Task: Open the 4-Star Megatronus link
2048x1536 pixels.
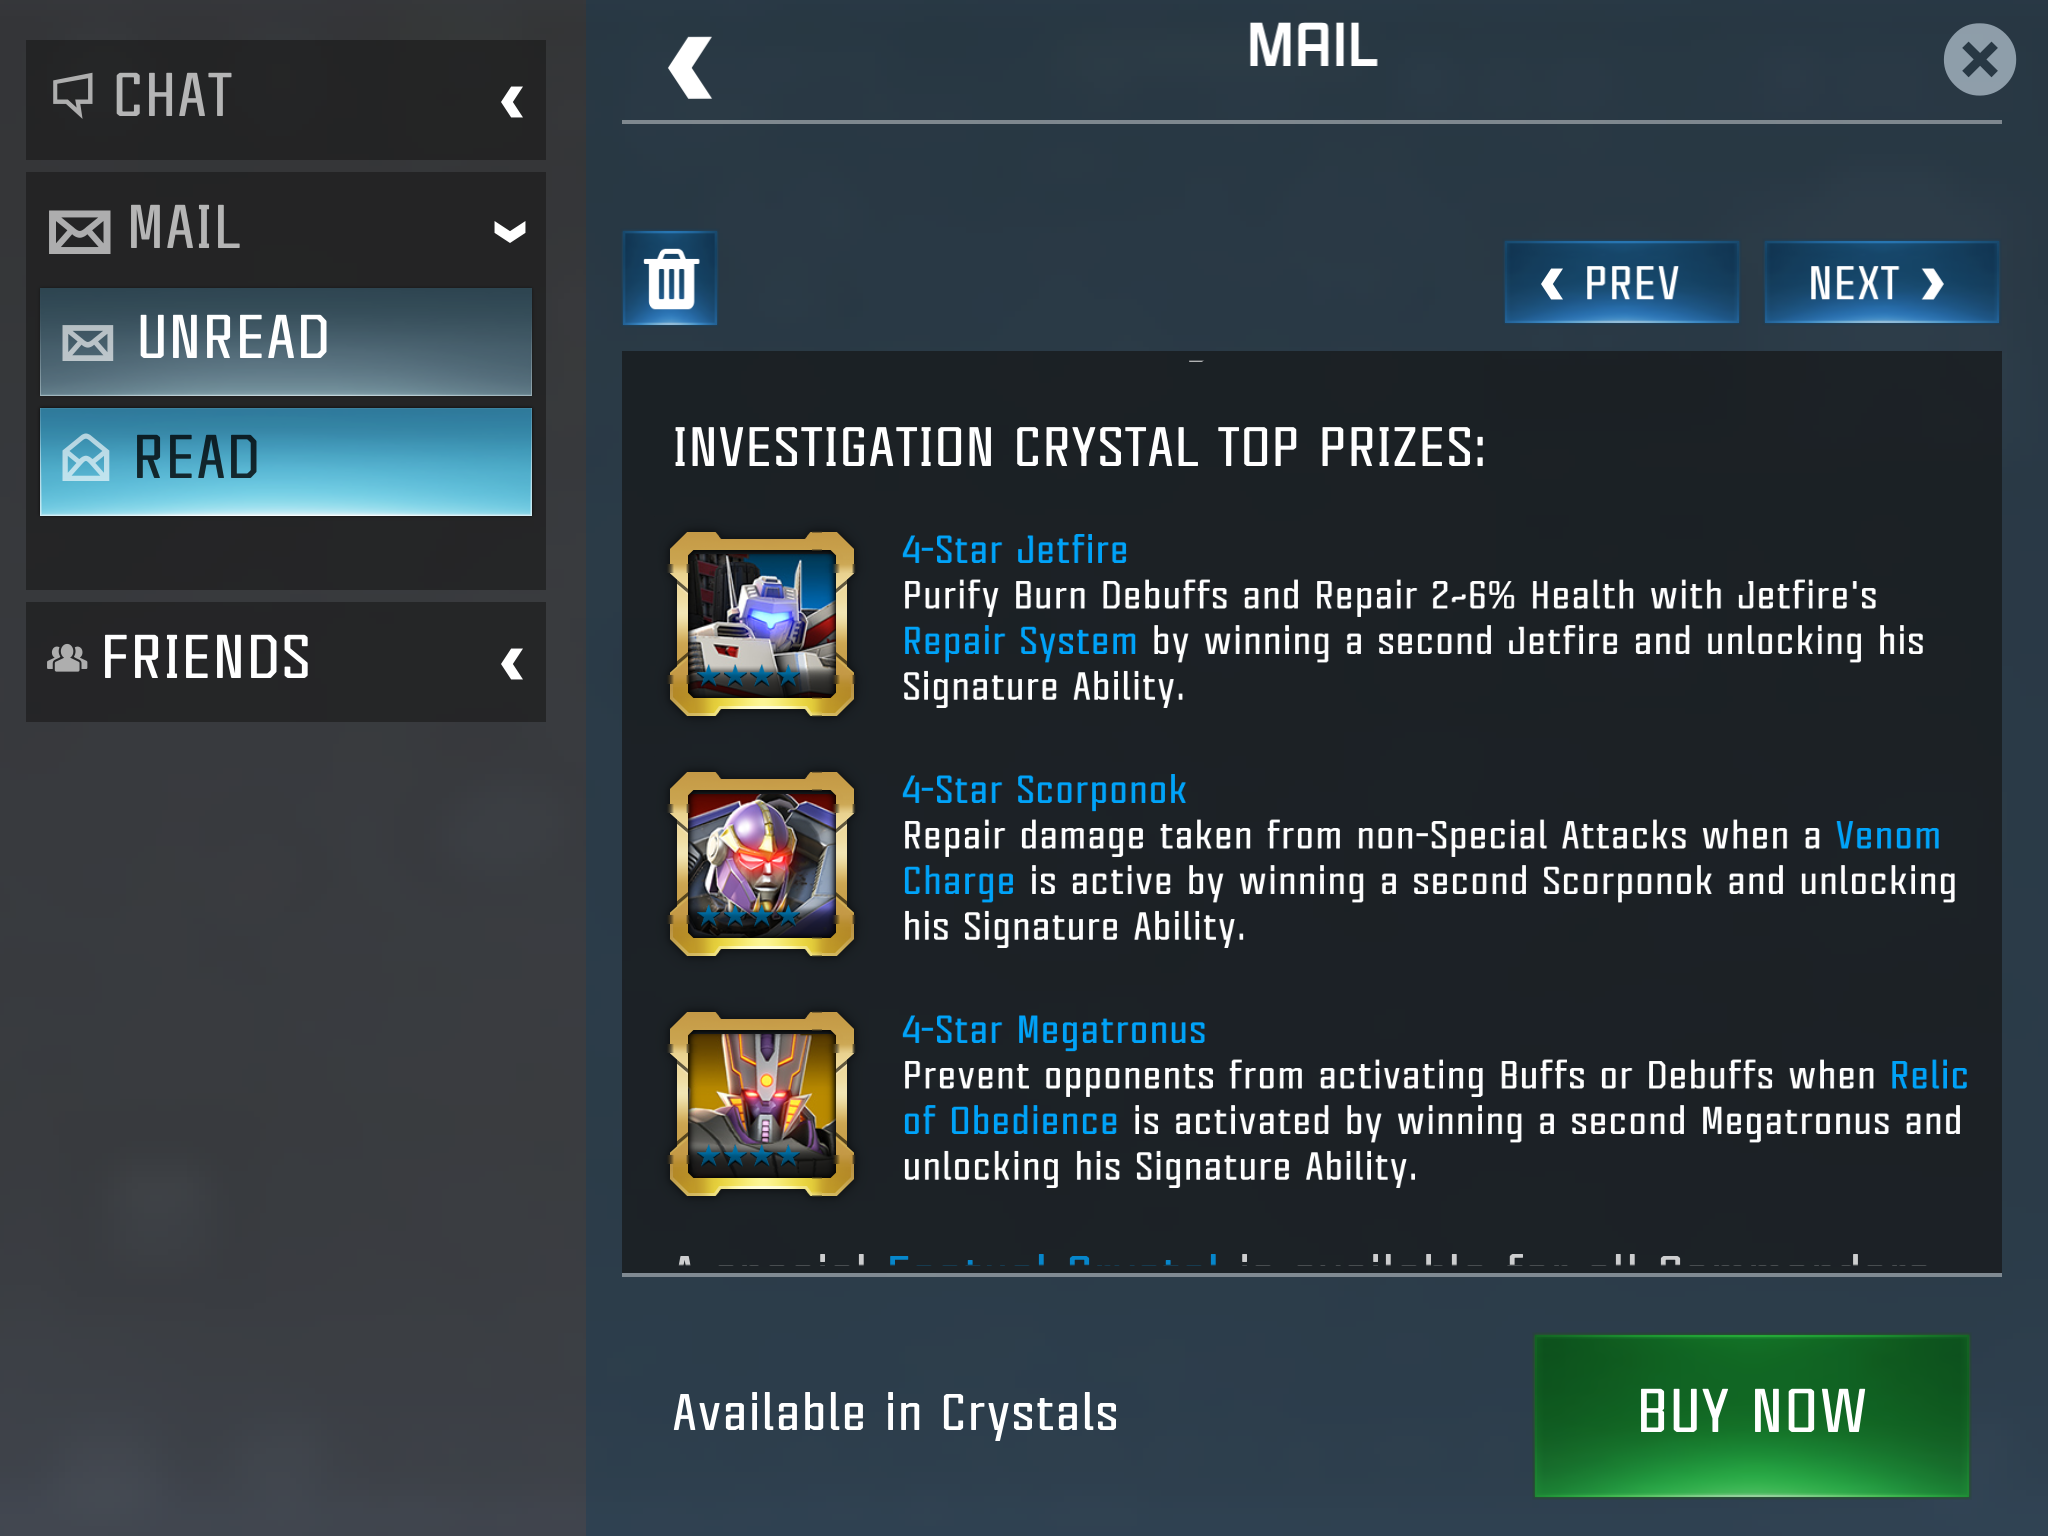Action: (1054, 1030)
